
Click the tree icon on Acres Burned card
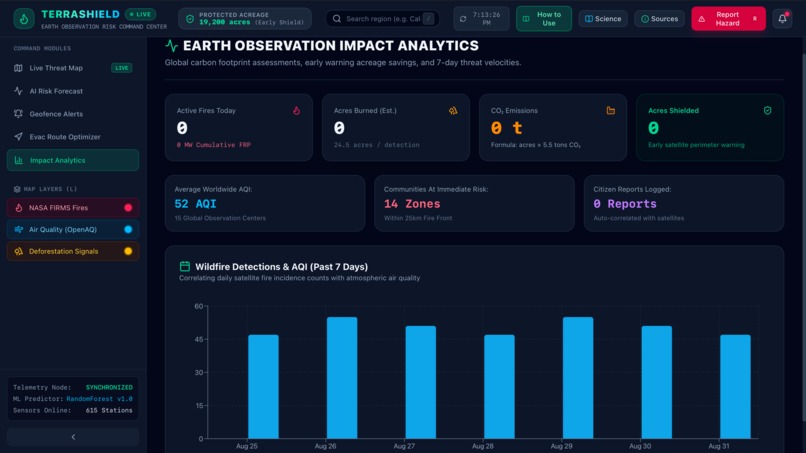coord(453,111)
